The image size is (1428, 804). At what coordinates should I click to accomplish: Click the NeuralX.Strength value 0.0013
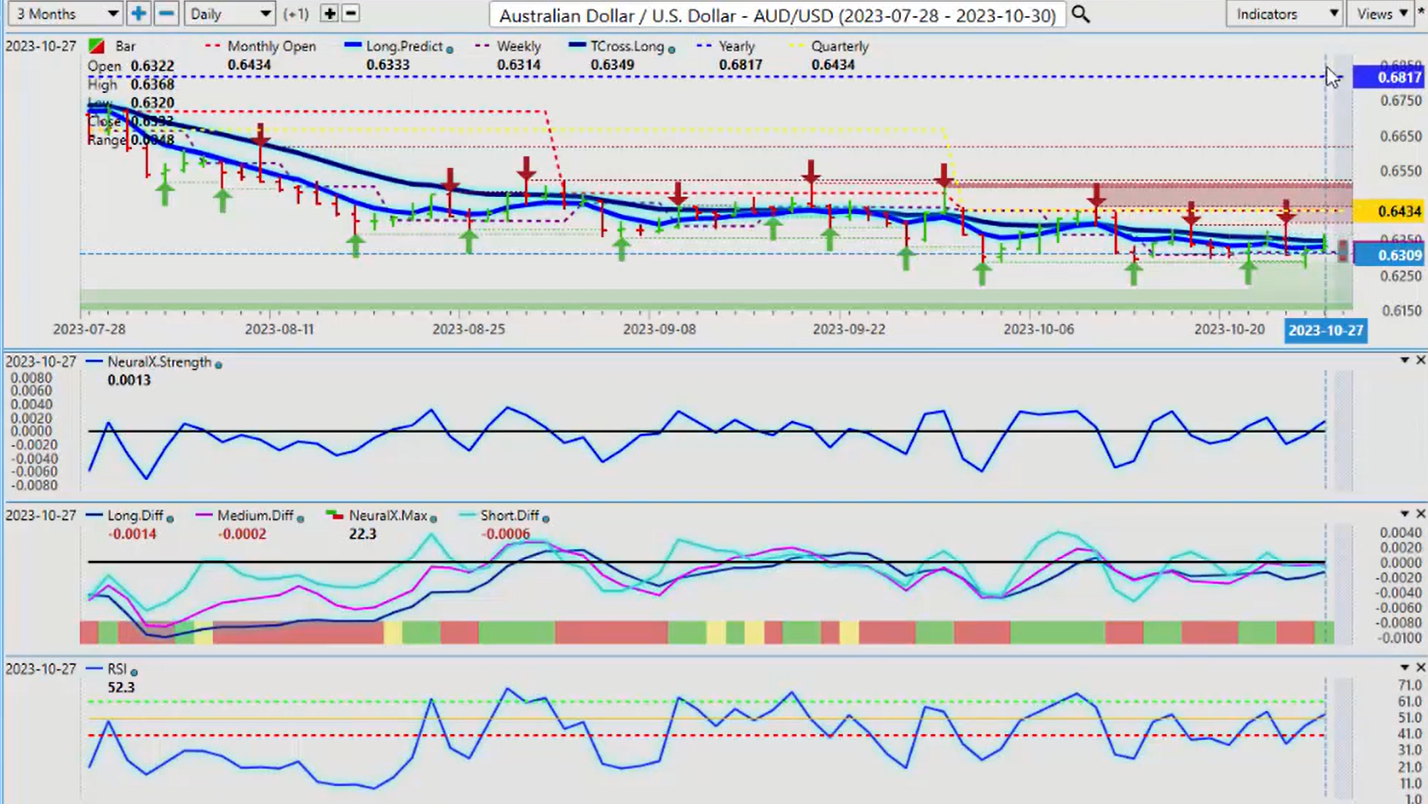(129, 381)
